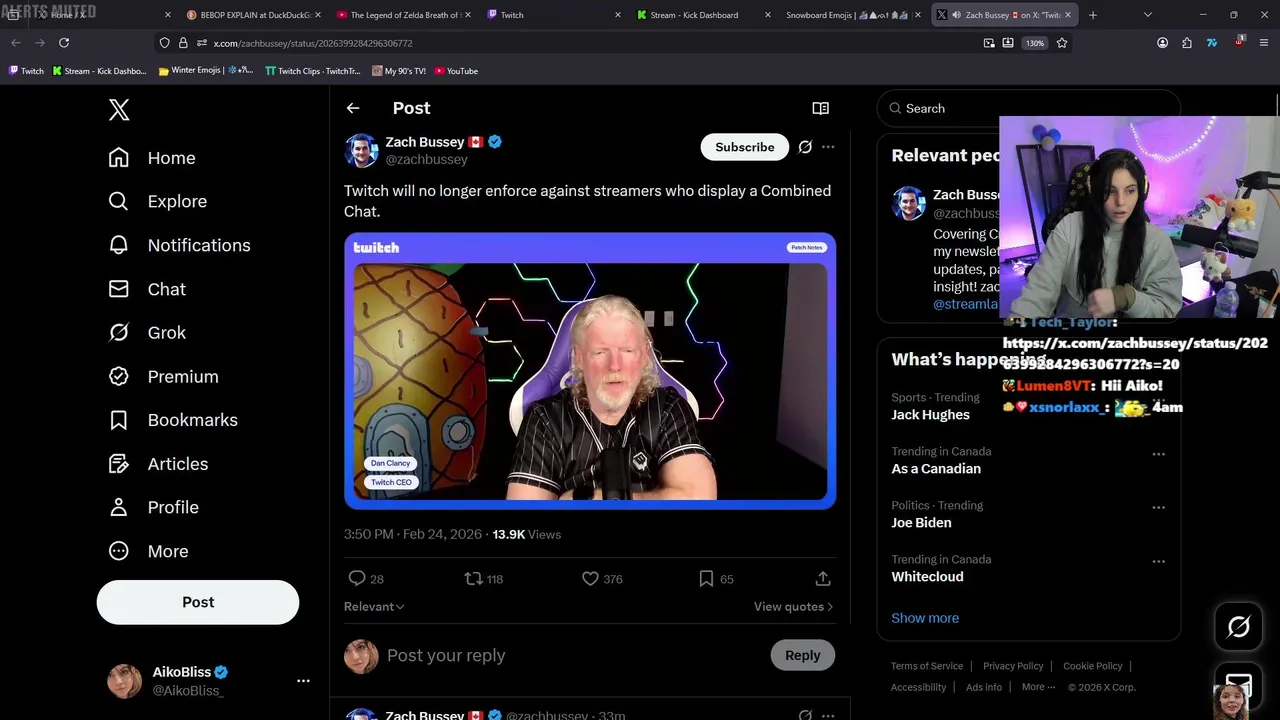Expand the list all tabs chevron
This screenshot has height=720, width=1280.
tap(1148, 15)
